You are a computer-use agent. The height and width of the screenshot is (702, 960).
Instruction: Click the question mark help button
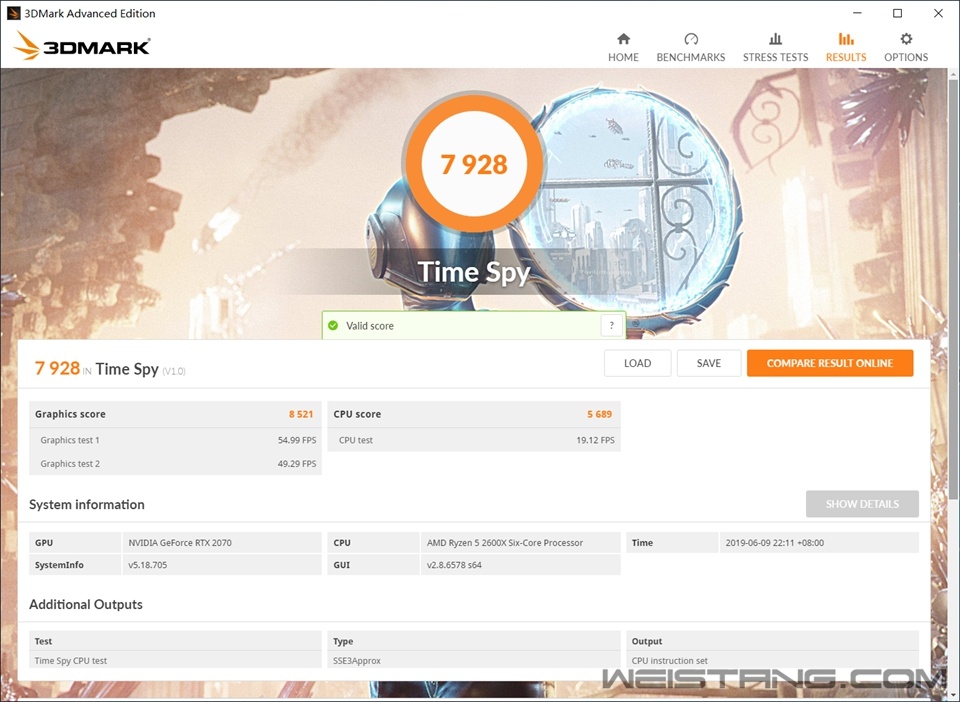(612, 326)
